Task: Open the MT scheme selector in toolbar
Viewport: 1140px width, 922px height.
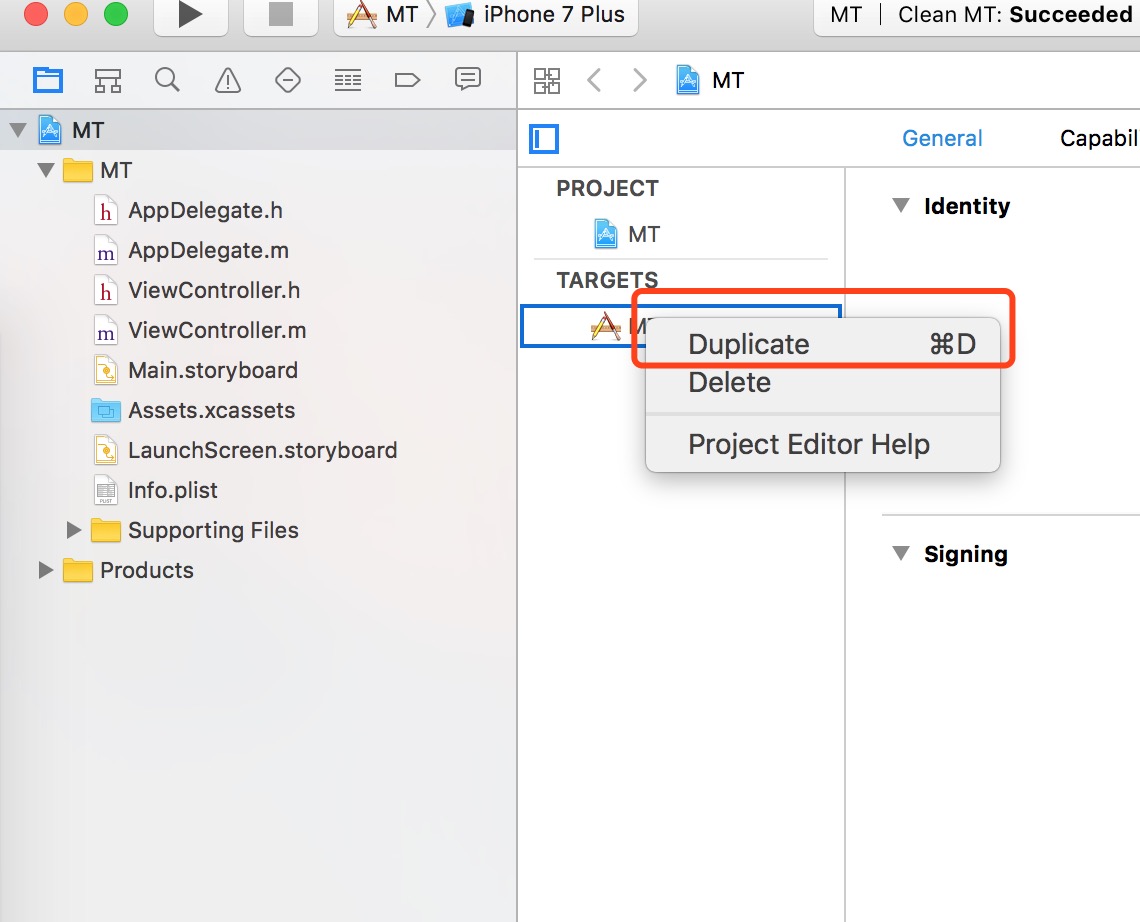Action: (382, 15)
